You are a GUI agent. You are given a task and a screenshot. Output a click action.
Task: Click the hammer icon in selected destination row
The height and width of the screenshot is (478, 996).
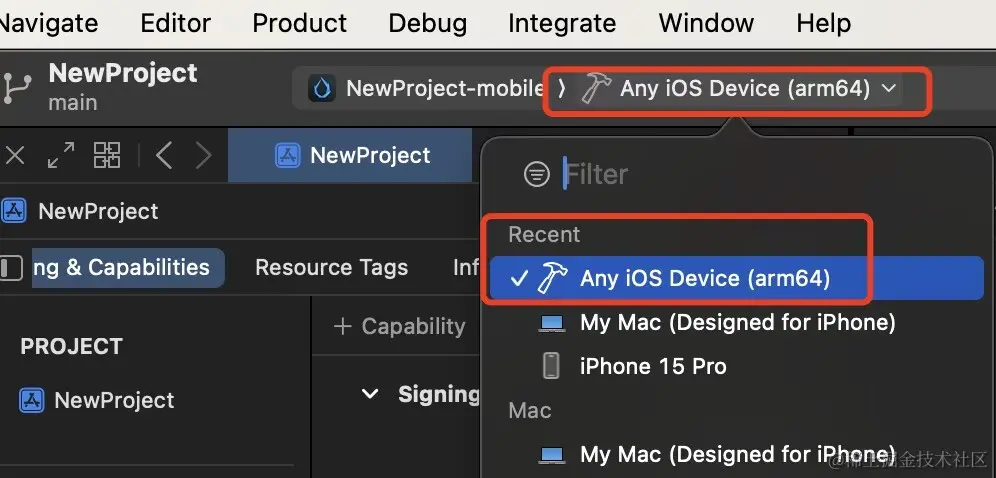coord(552,278)
